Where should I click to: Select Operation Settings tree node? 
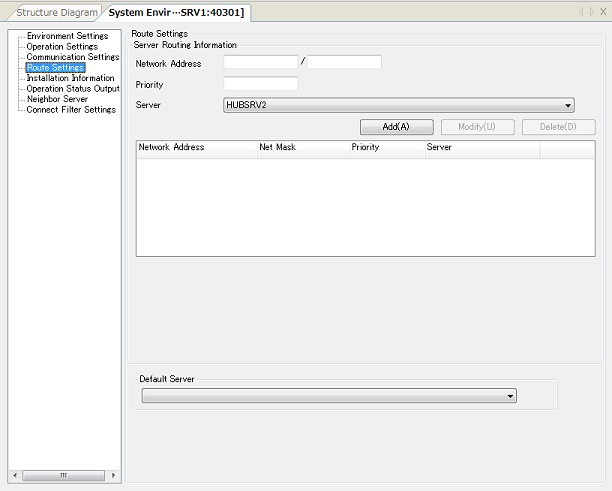click(62, 46)
